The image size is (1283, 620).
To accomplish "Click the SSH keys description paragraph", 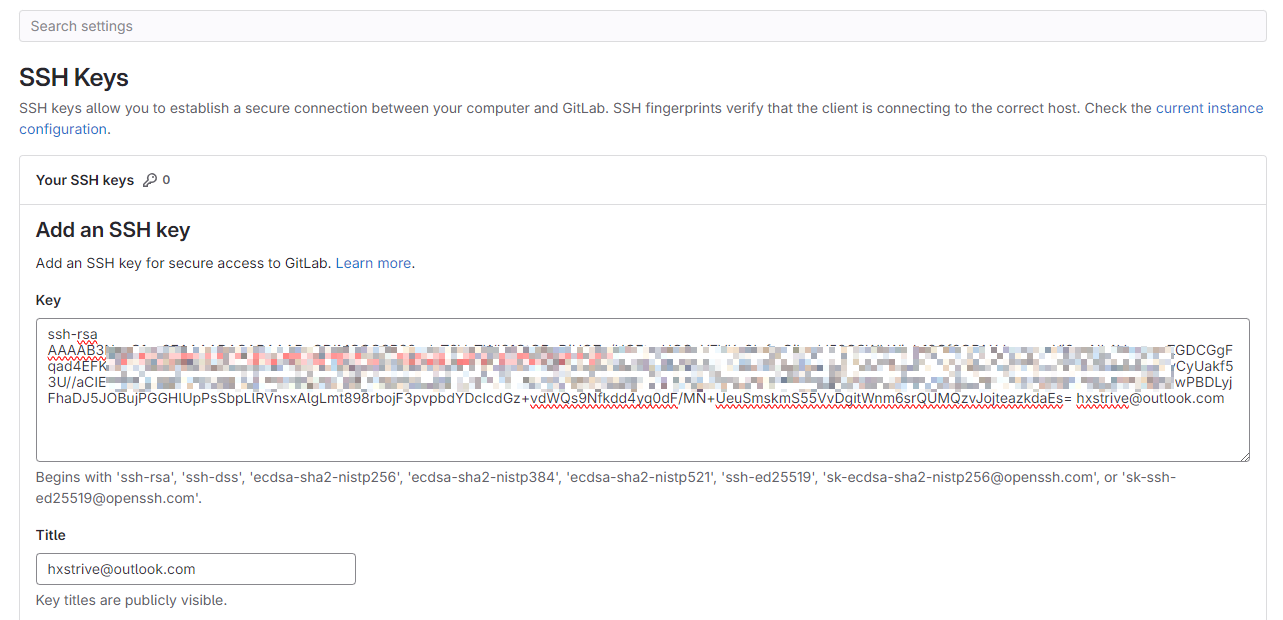I will click(x=641, y=118).
